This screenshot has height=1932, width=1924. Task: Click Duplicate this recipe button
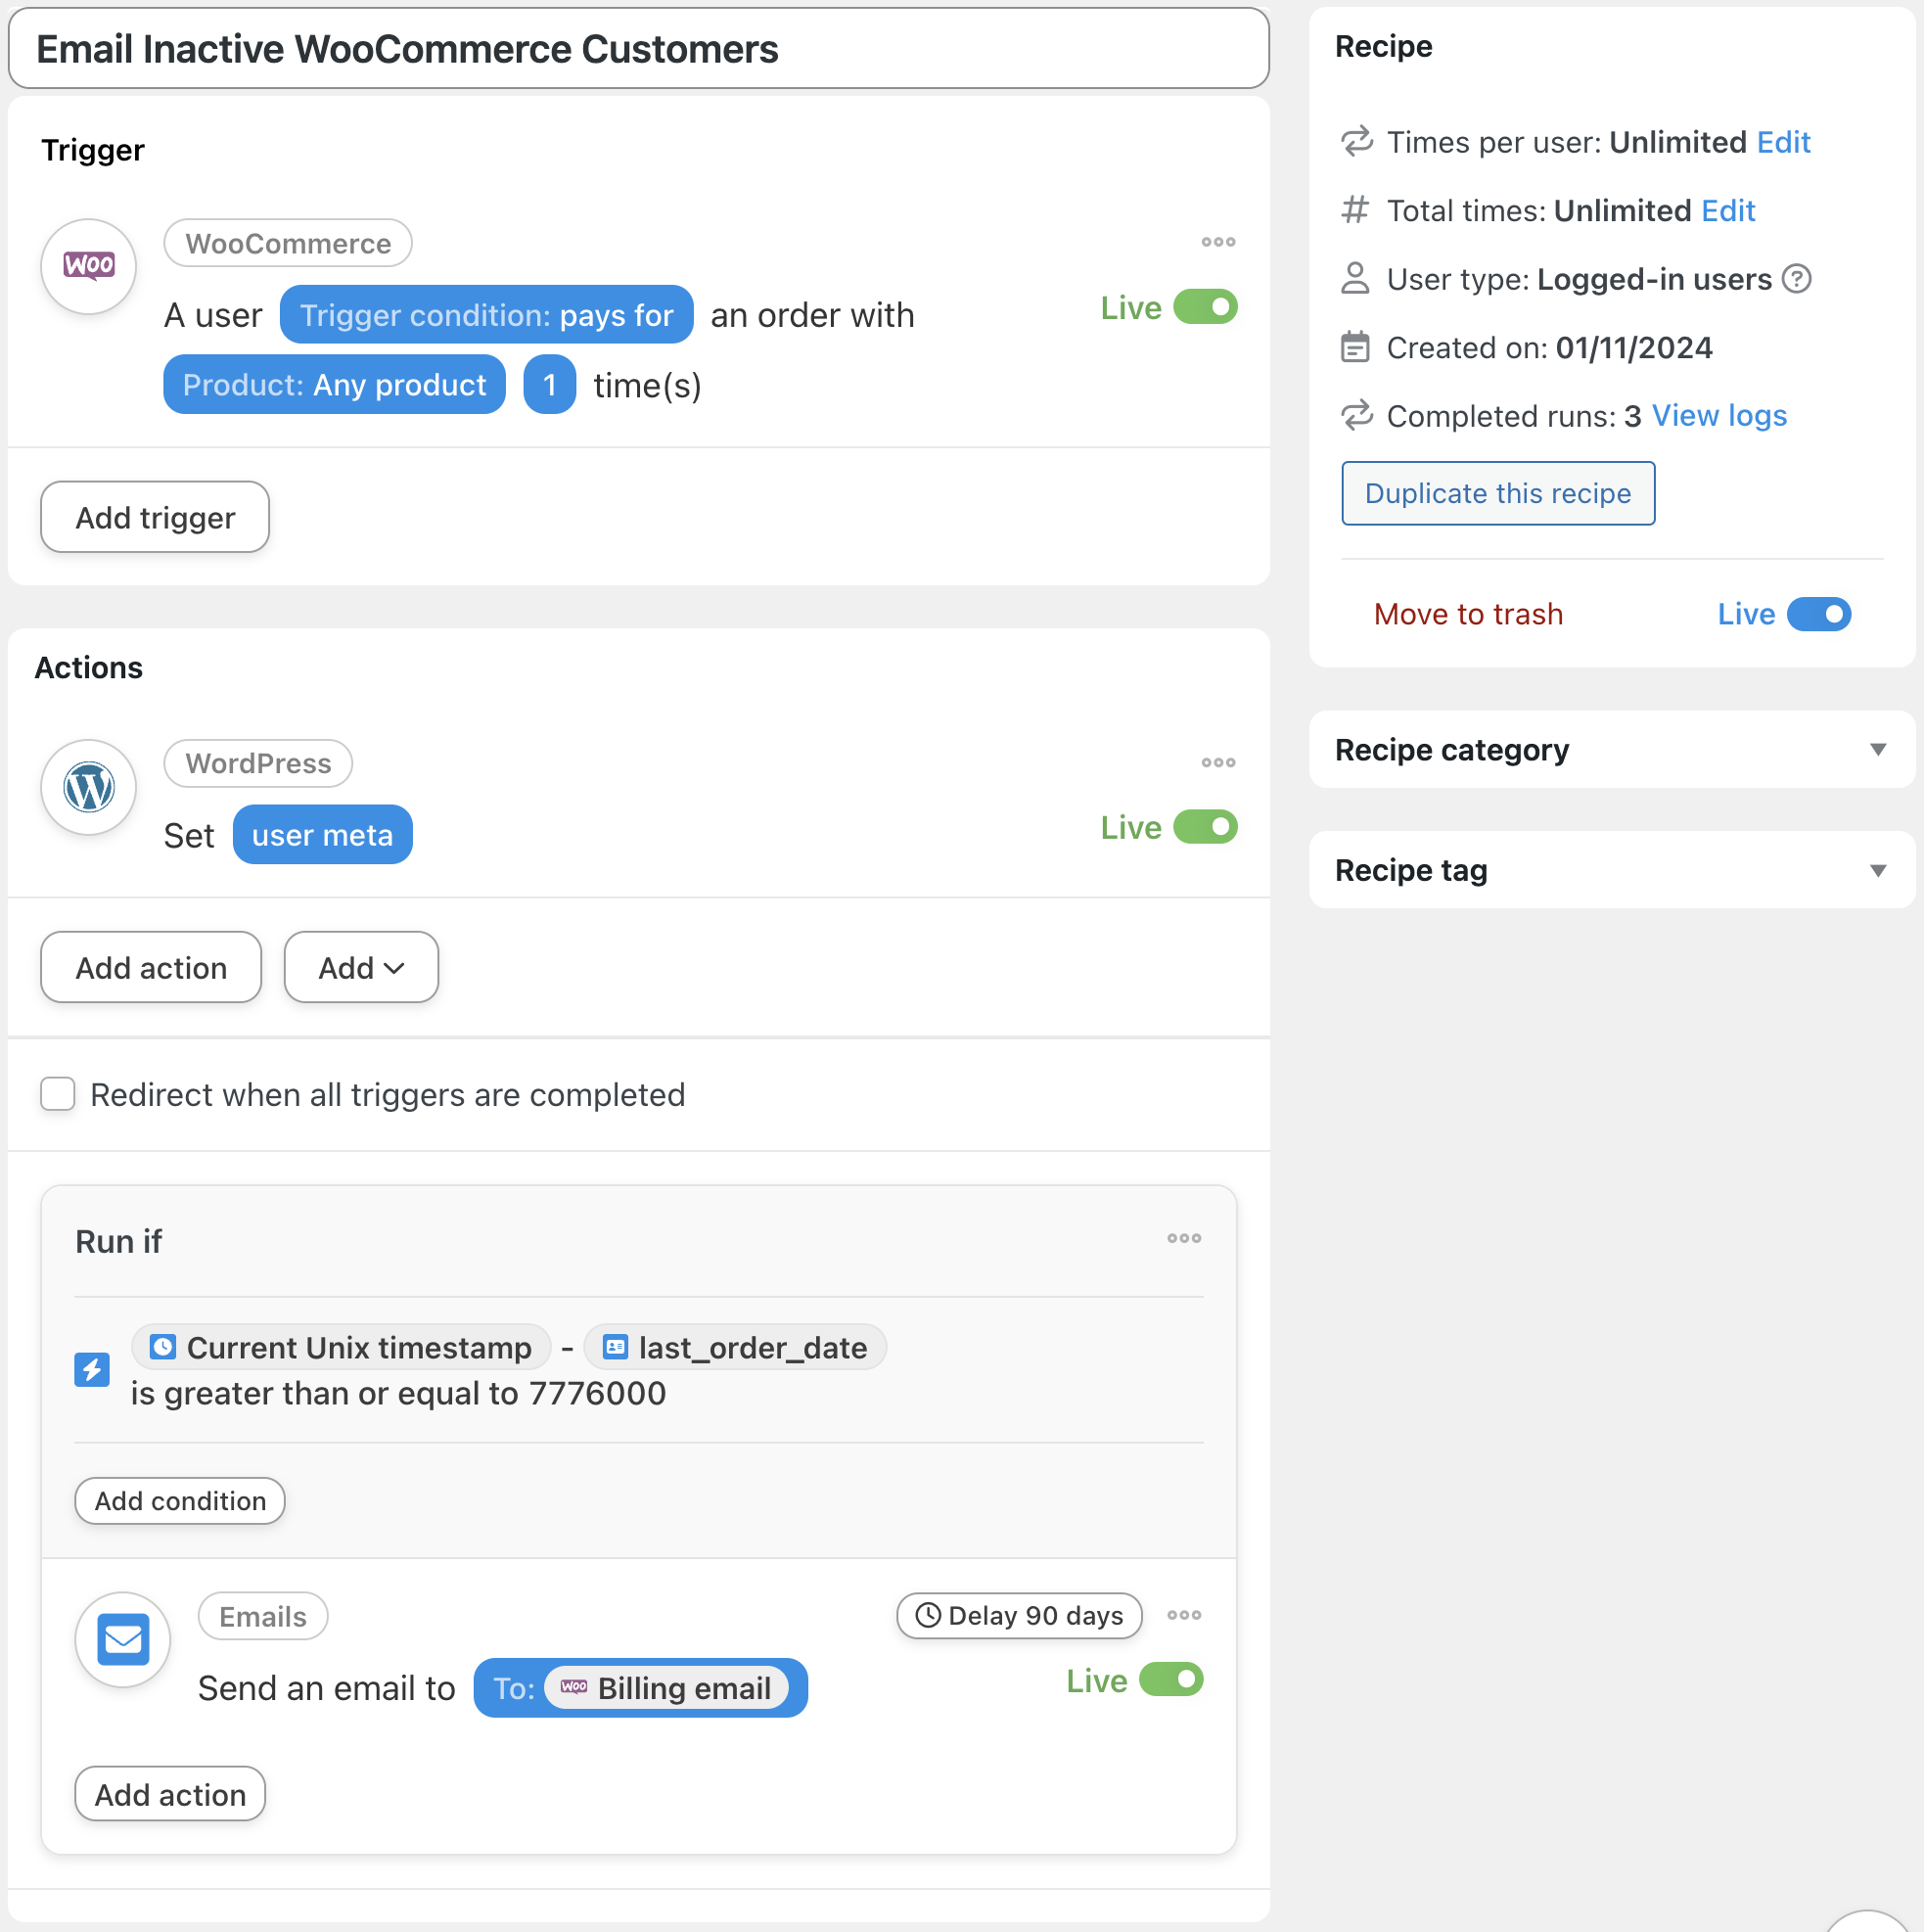pyautogui.click(x=1498, y=493)
